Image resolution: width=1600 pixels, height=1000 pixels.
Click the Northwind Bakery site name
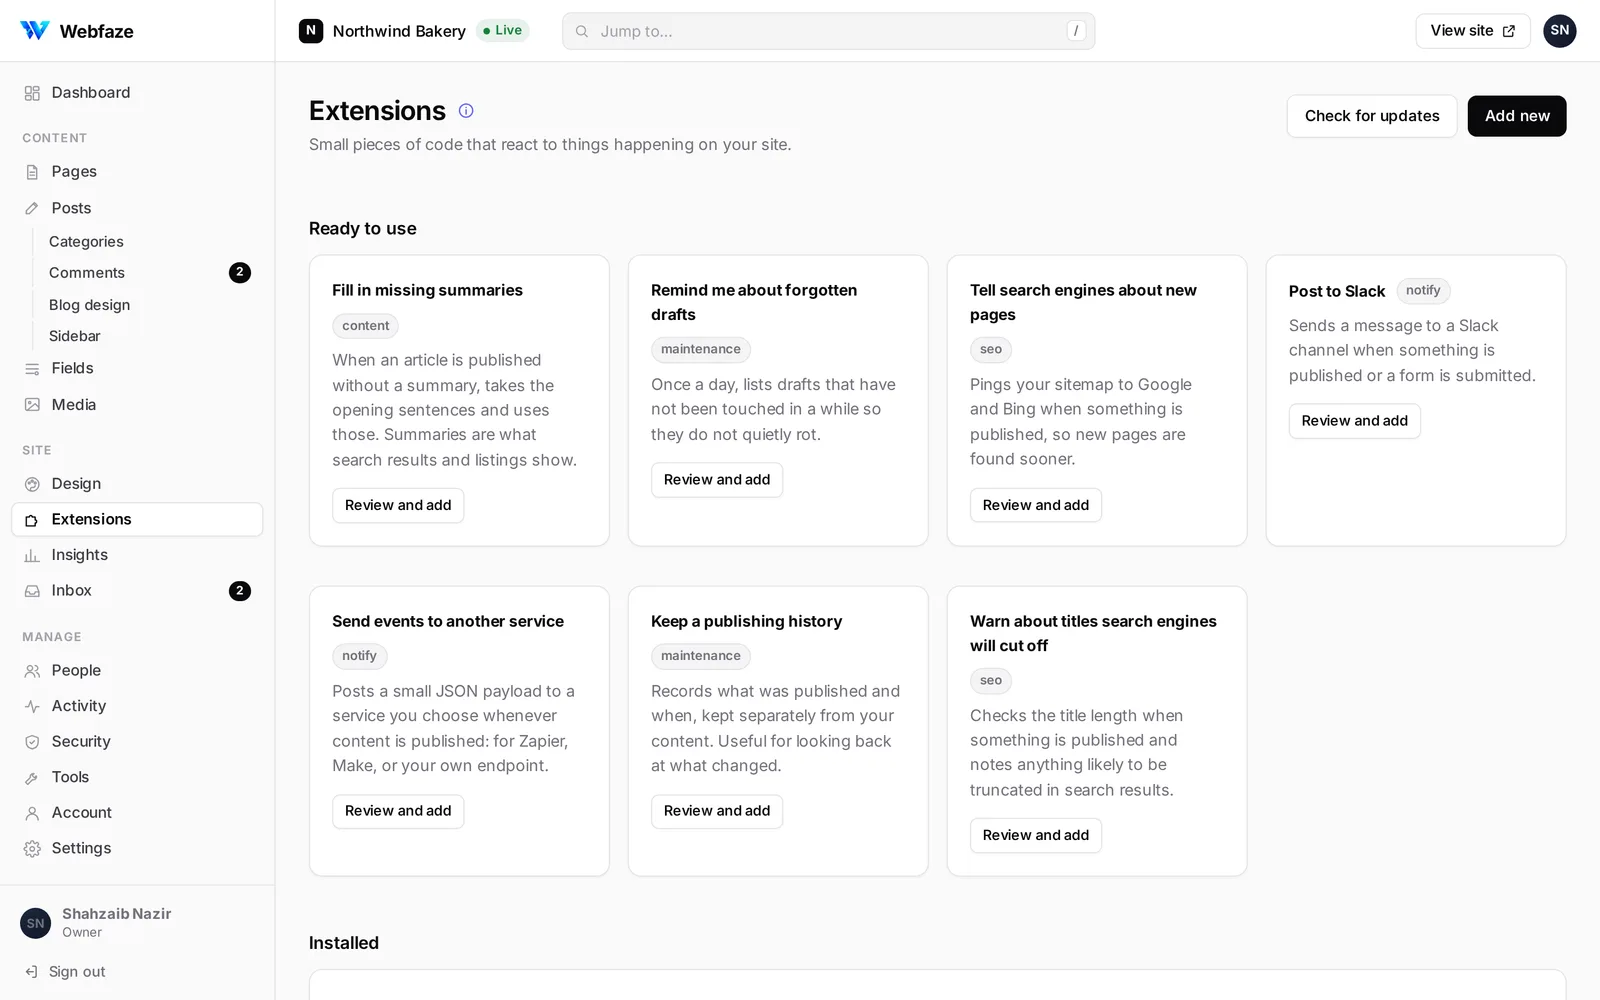pos(399,31)
